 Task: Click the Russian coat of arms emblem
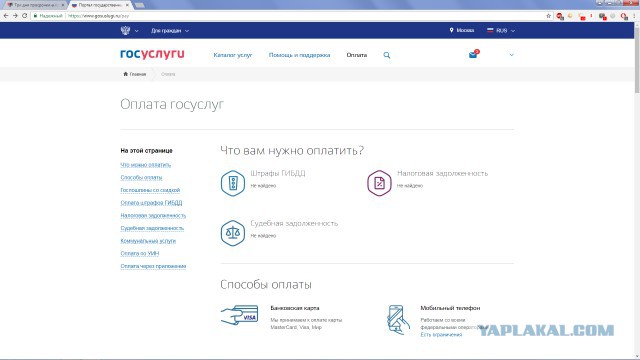[x=125, y=30]
